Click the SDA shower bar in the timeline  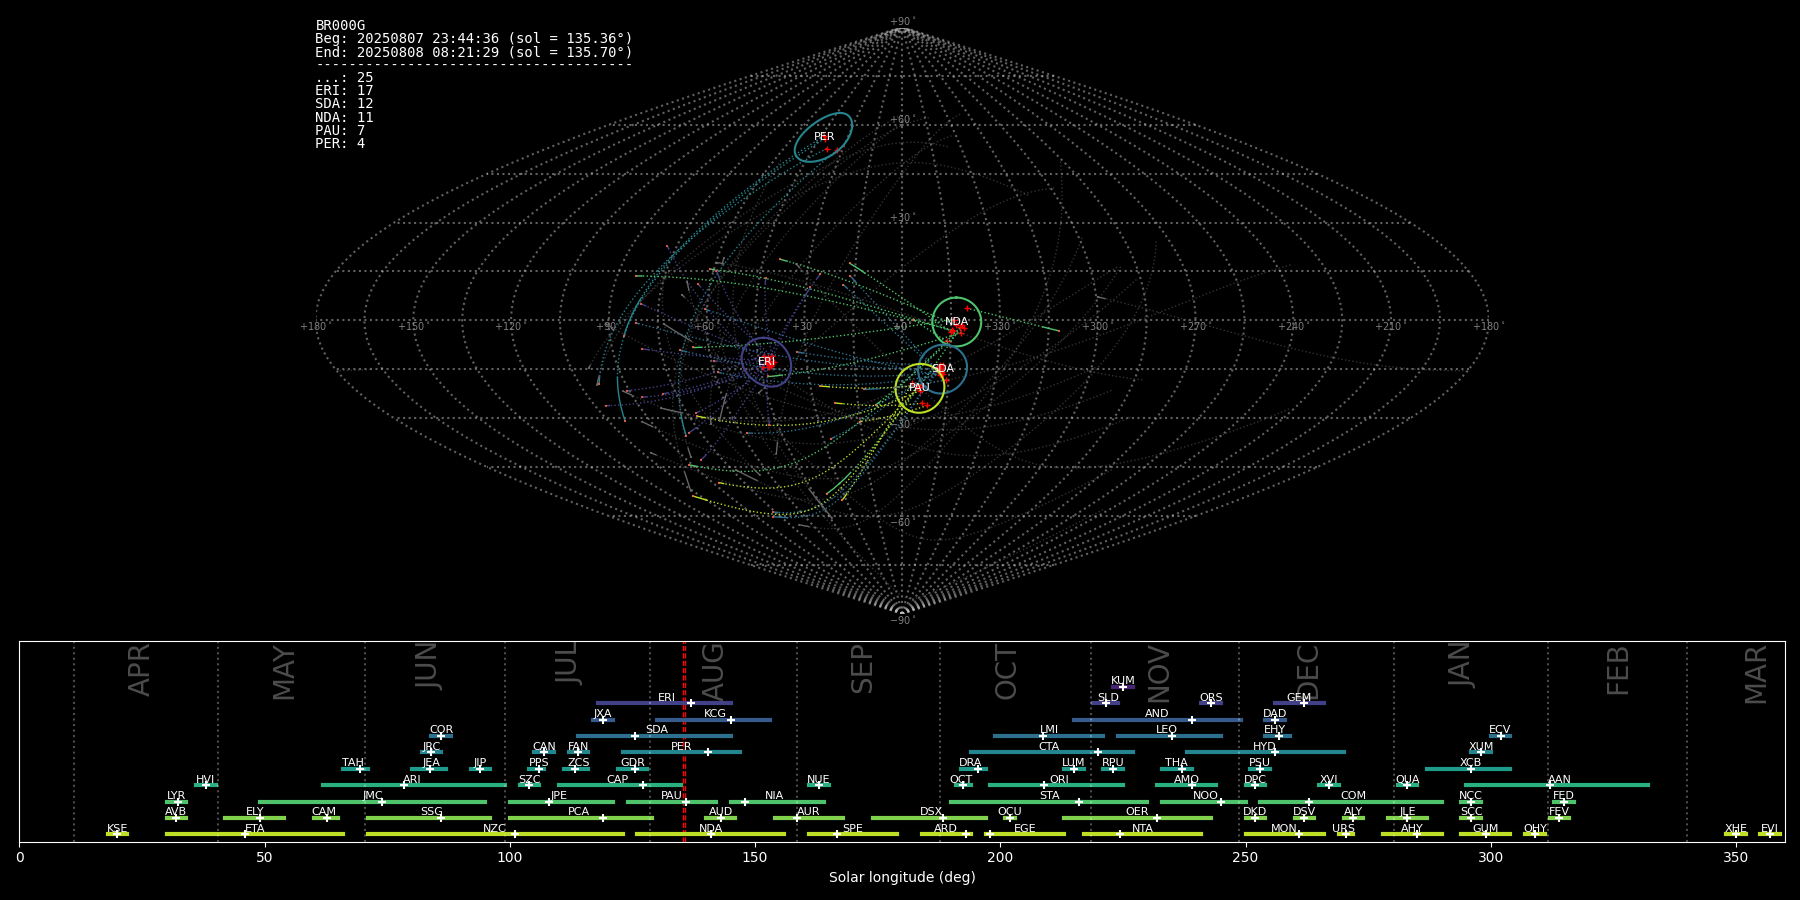tap(654, 736)
